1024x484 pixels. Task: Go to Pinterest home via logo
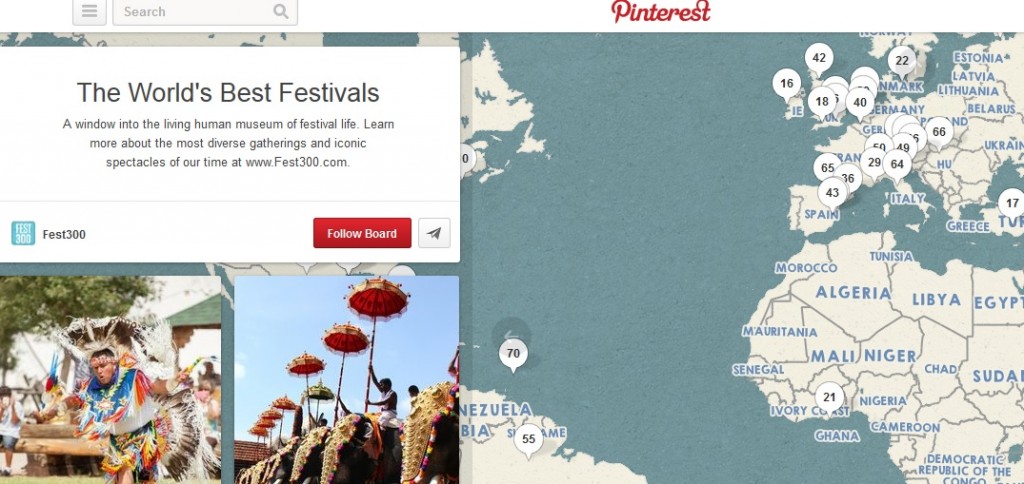[x=661, y=11]
